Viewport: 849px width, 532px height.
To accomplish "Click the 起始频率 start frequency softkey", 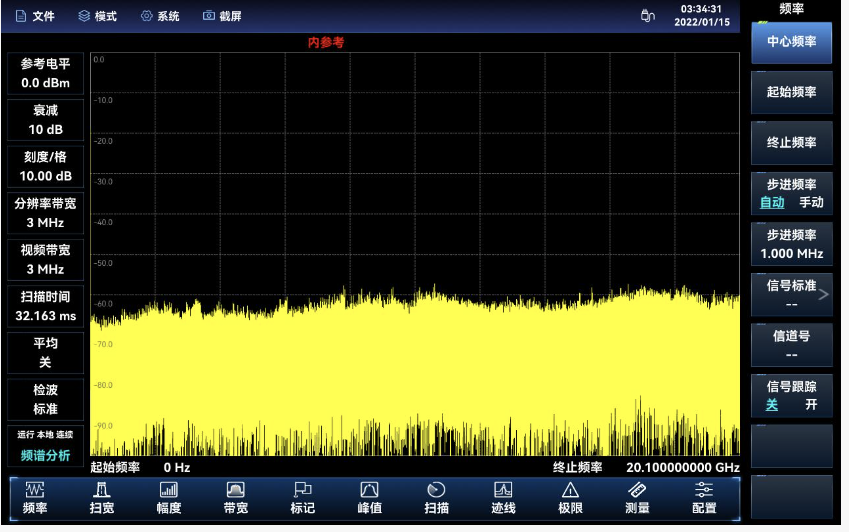I will tap(792, 92).
